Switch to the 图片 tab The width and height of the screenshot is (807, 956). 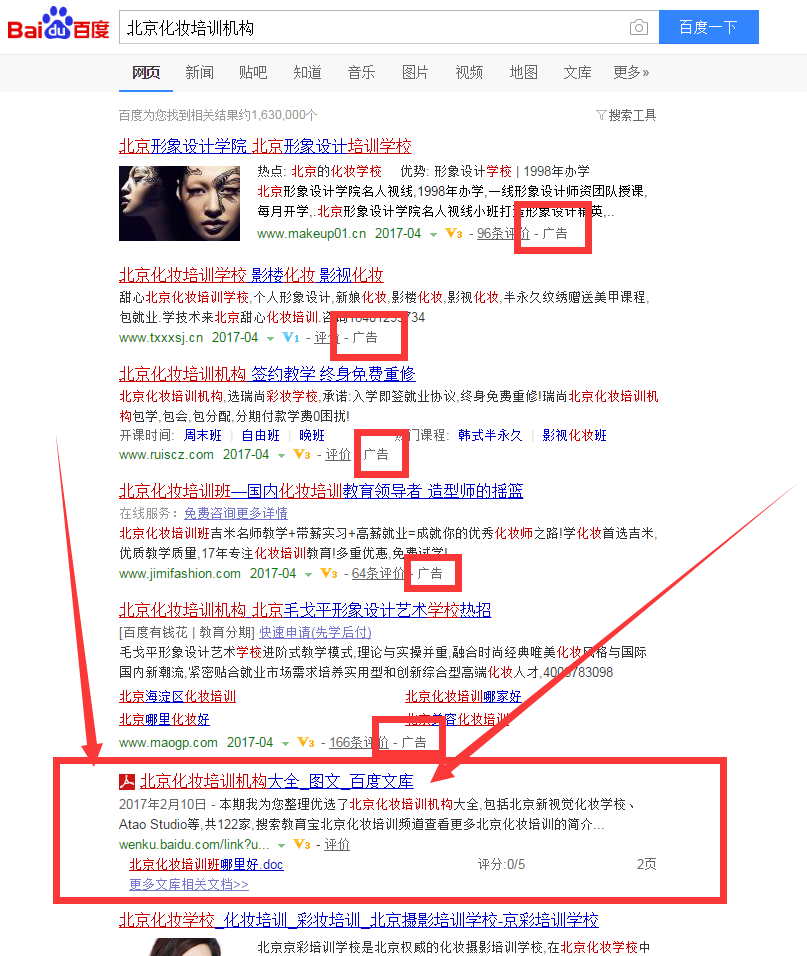click(415, 73)
